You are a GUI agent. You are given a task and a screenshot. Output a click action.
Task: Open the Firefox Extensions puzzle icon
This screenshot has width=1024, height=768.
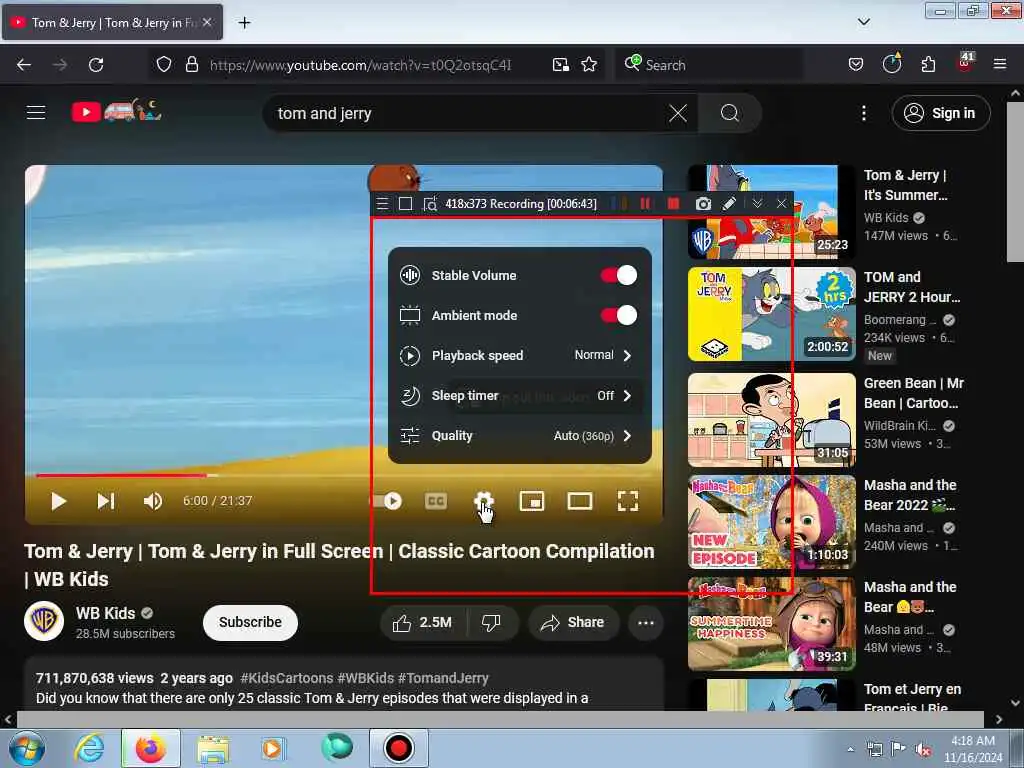(x=928, y=65)
